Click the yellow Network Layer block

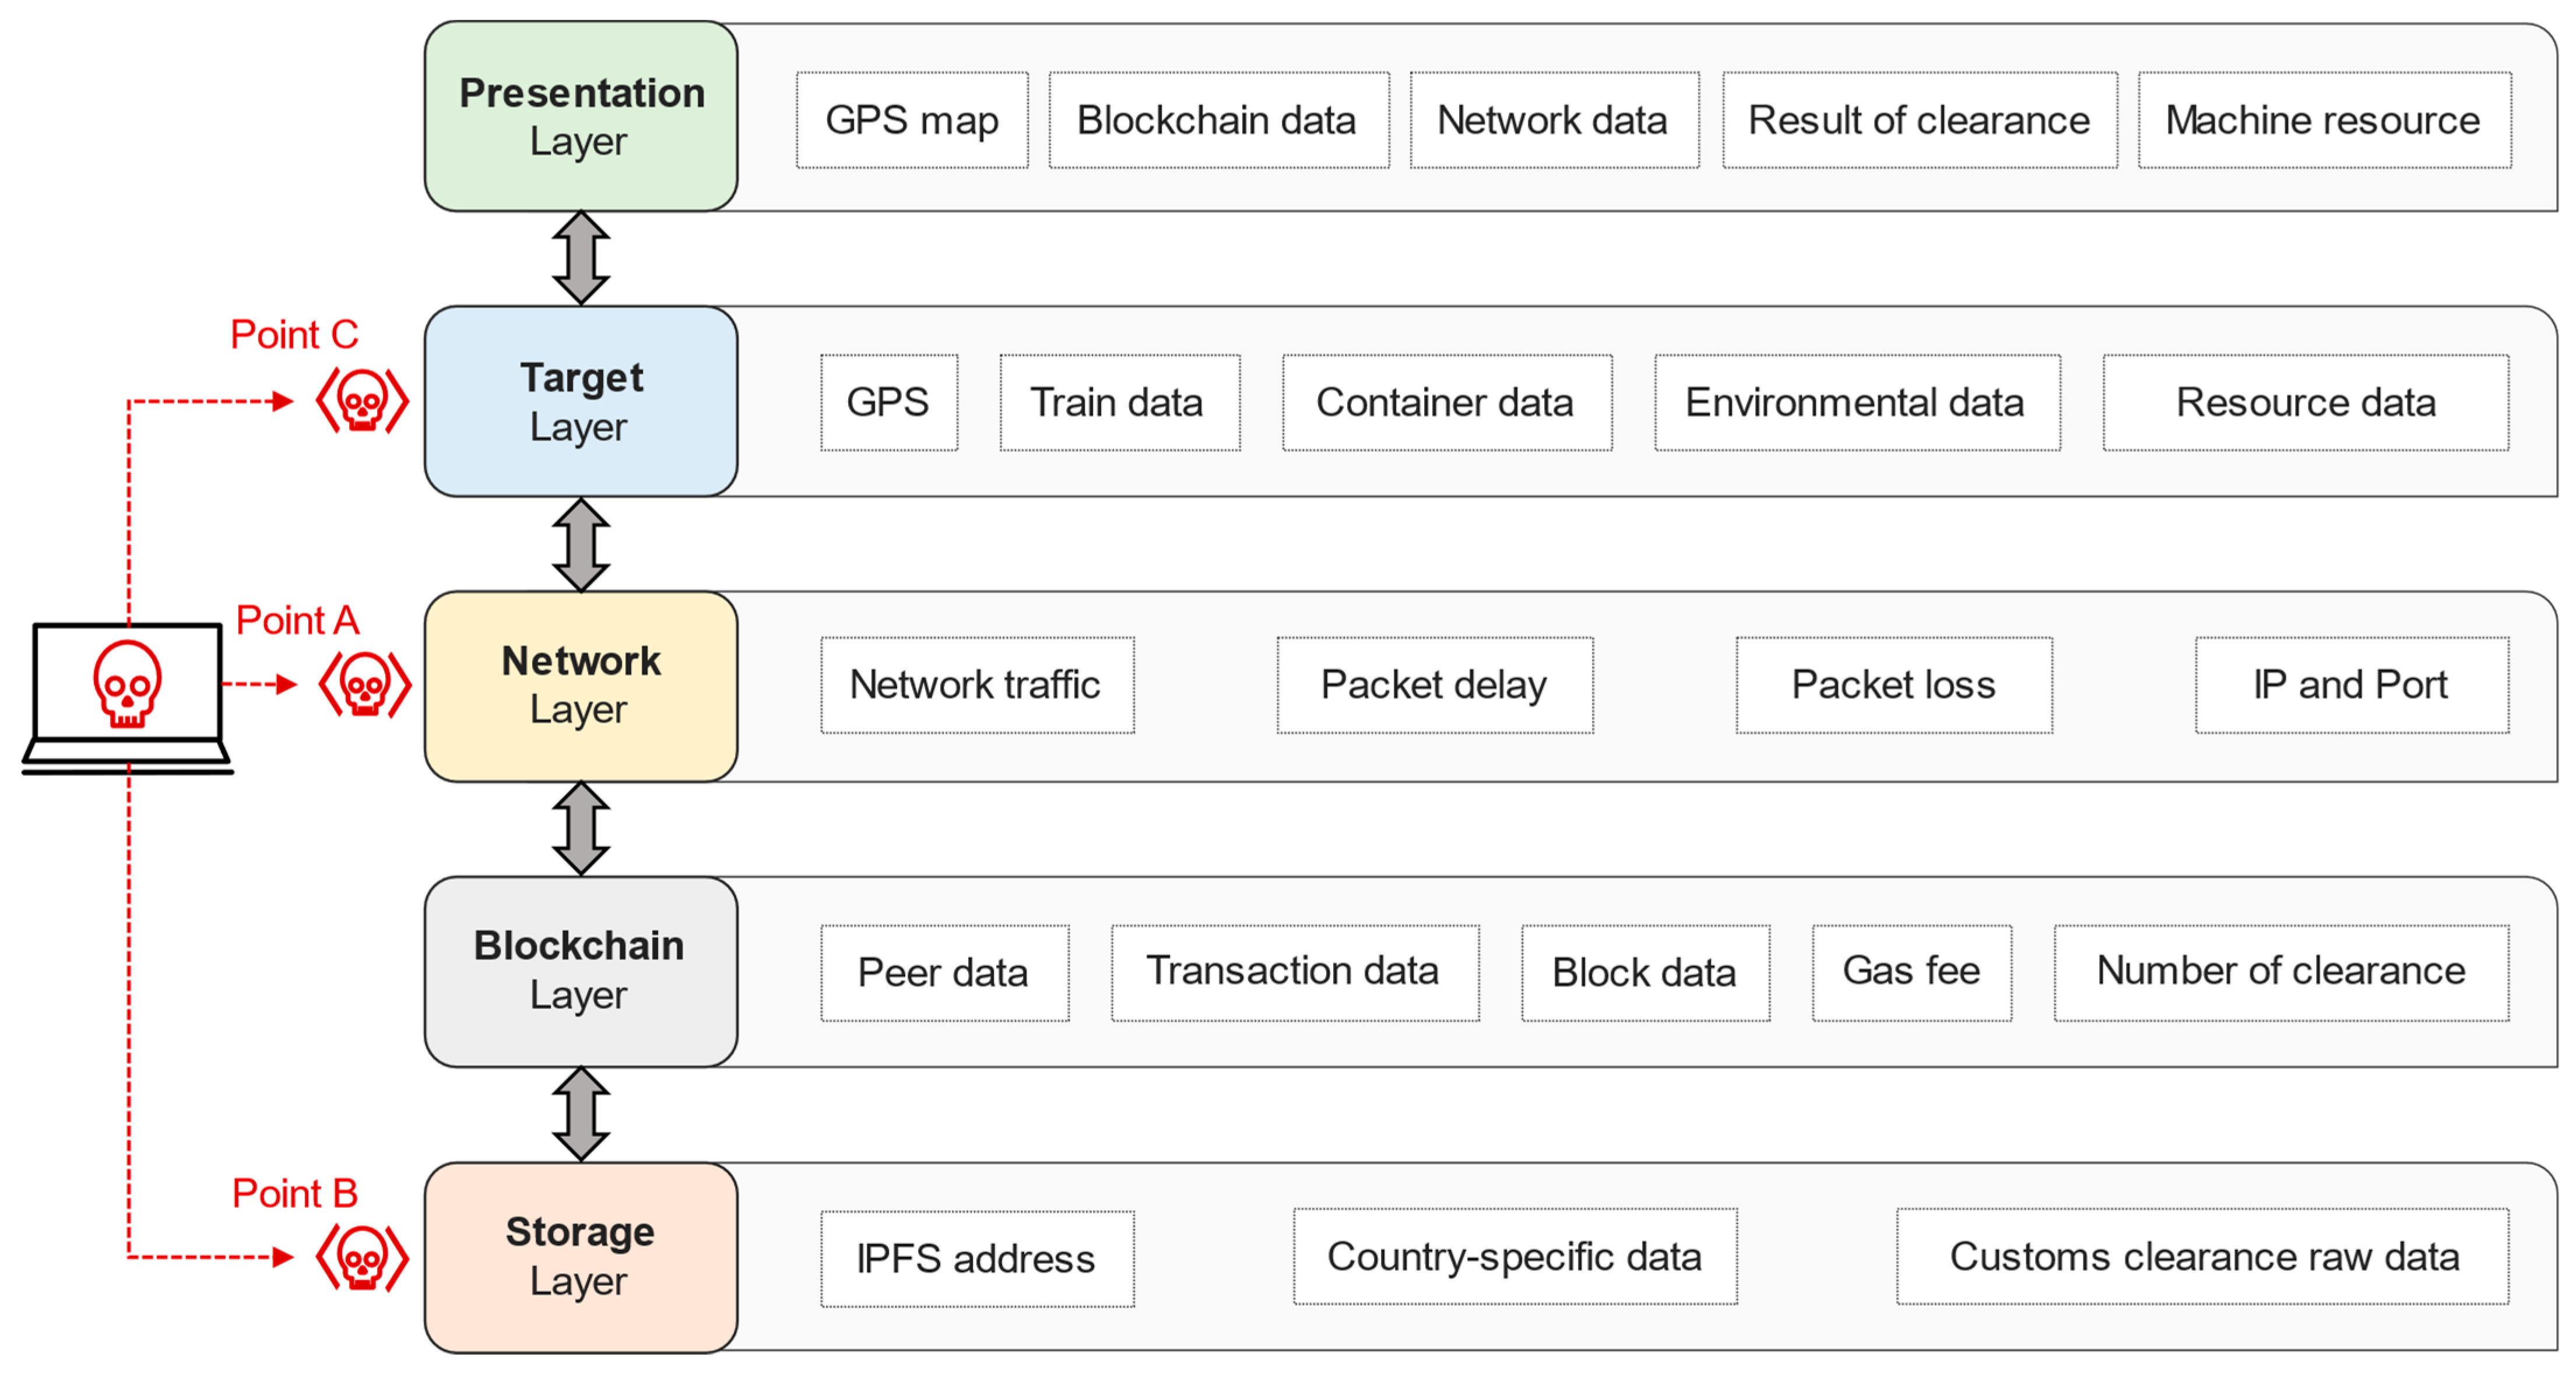pos(581,686)
